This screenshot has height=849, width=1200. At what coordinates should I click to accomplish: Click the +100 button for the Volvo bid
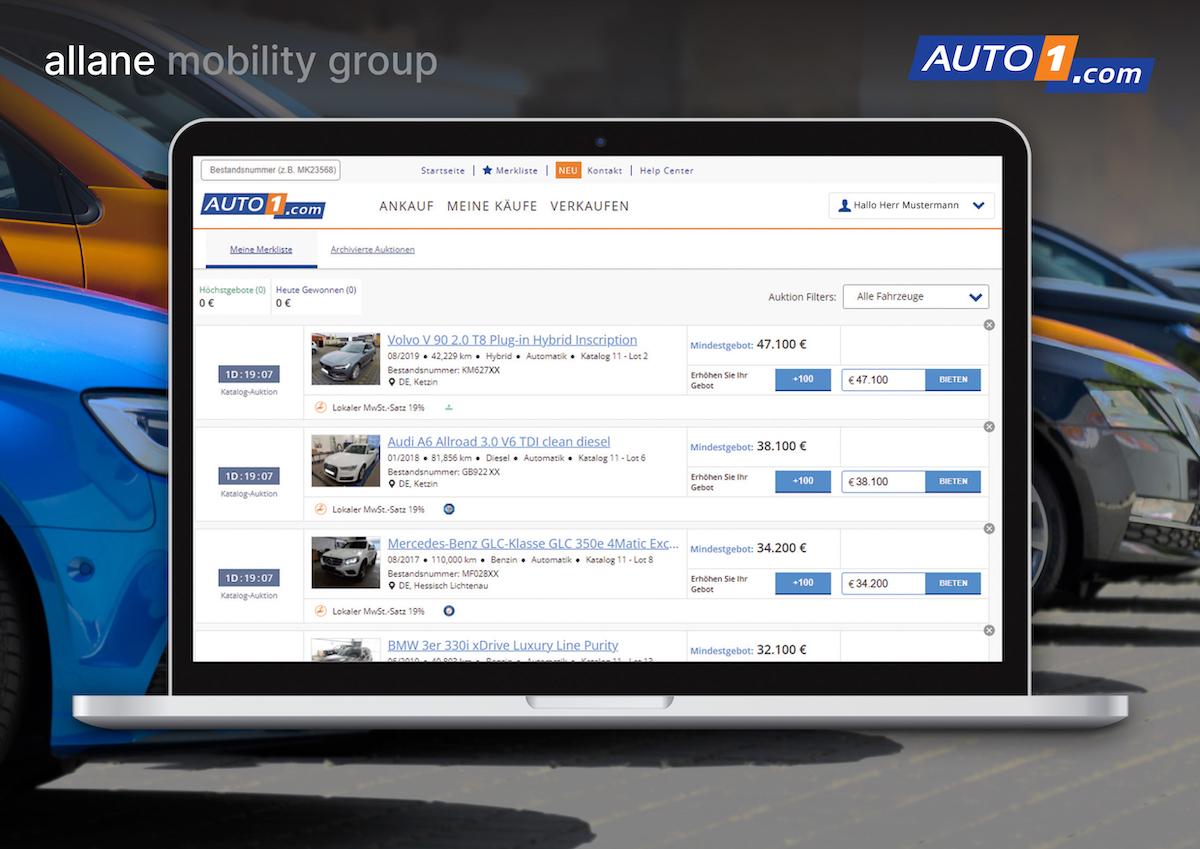803,380
